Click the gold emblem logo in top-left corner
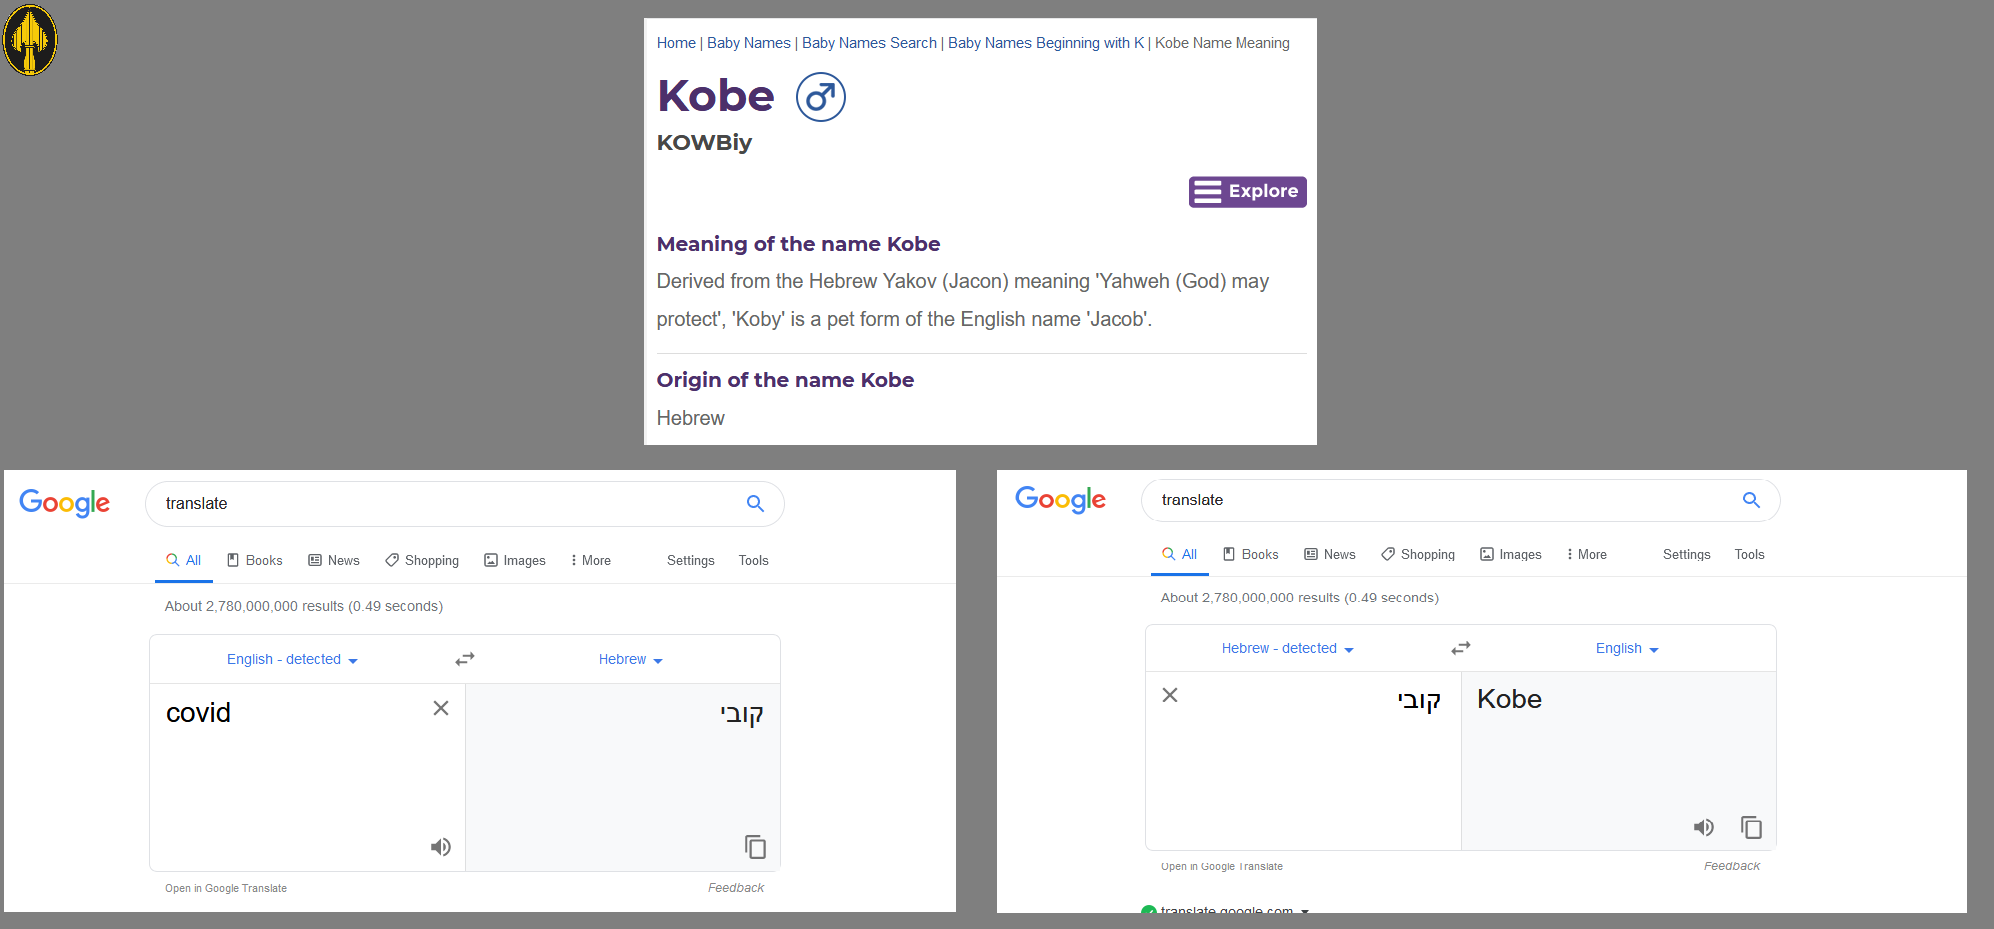Screen dimensions: 1994x929 coord(30,40)
